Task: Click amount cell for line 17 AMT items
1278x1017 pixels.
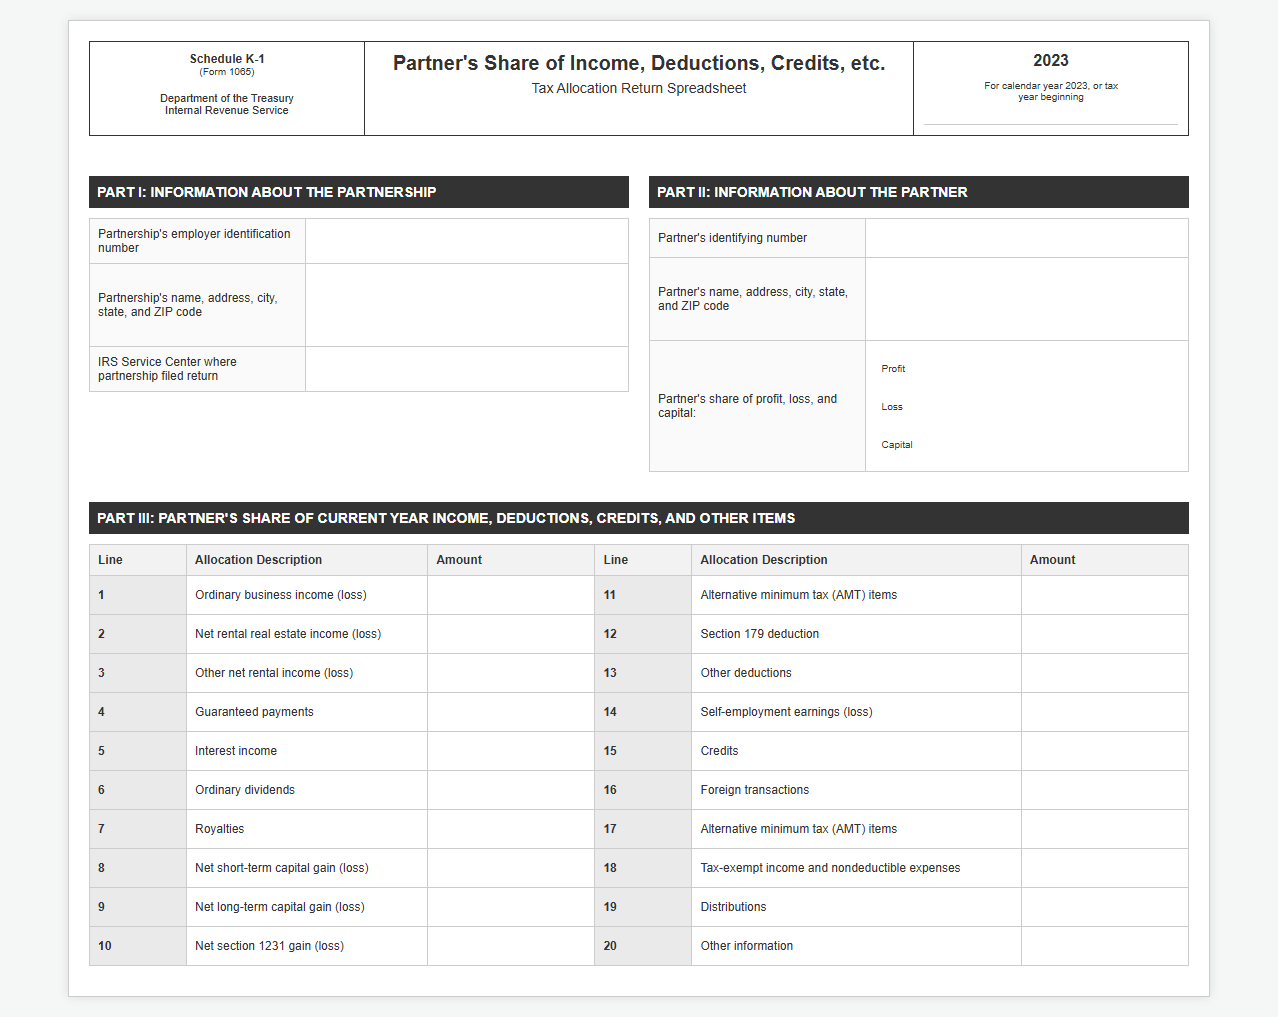Action: click(1105, 829)
